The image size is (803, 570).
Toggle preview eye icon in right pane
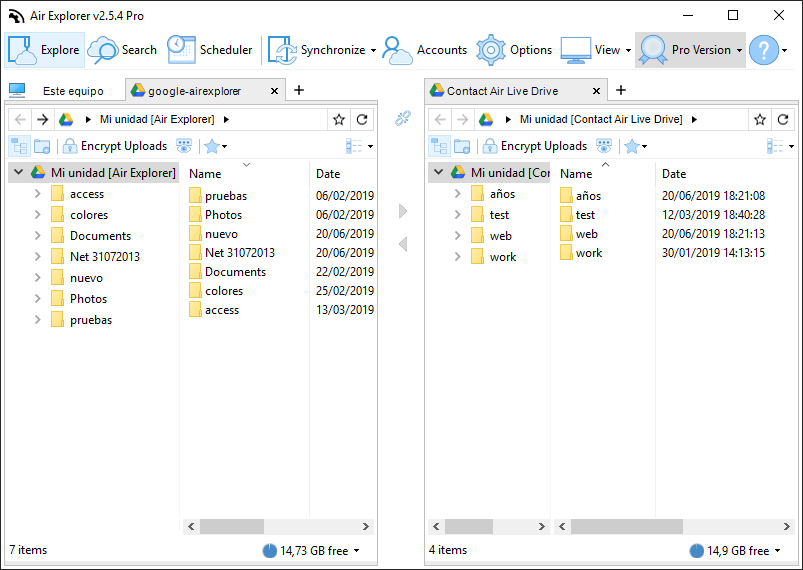(604, 146)
